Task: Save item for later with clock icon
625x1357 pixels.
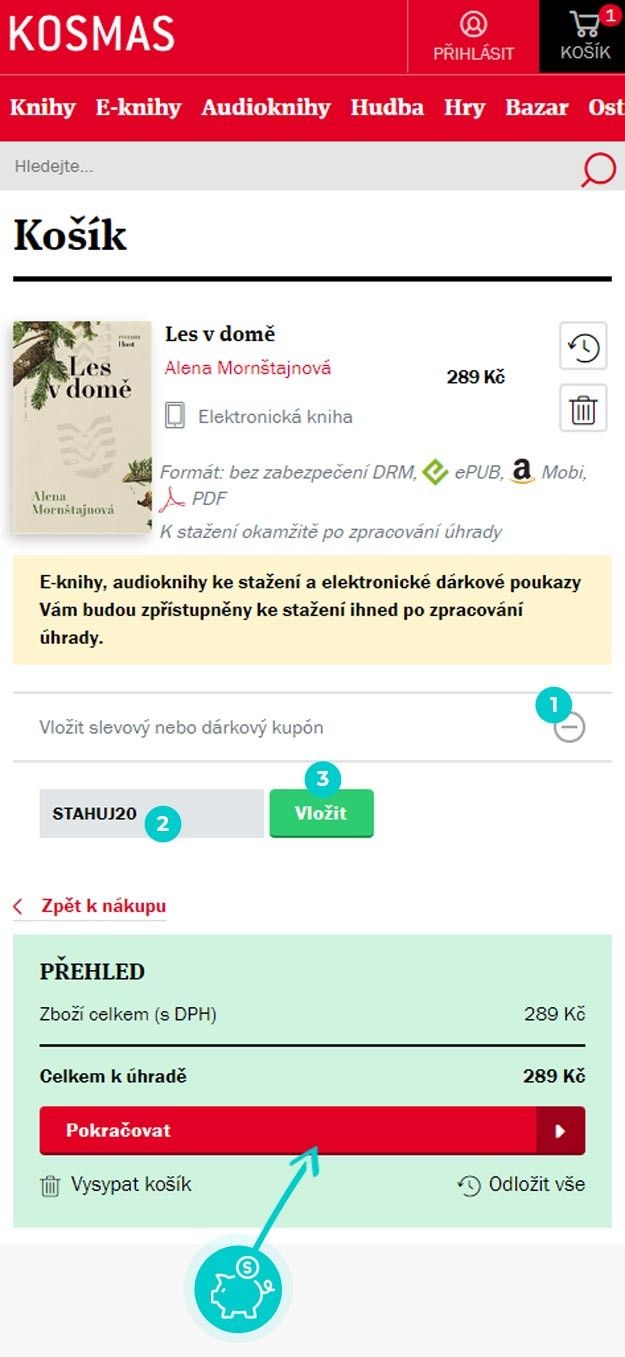Action: tap(583, 348)
